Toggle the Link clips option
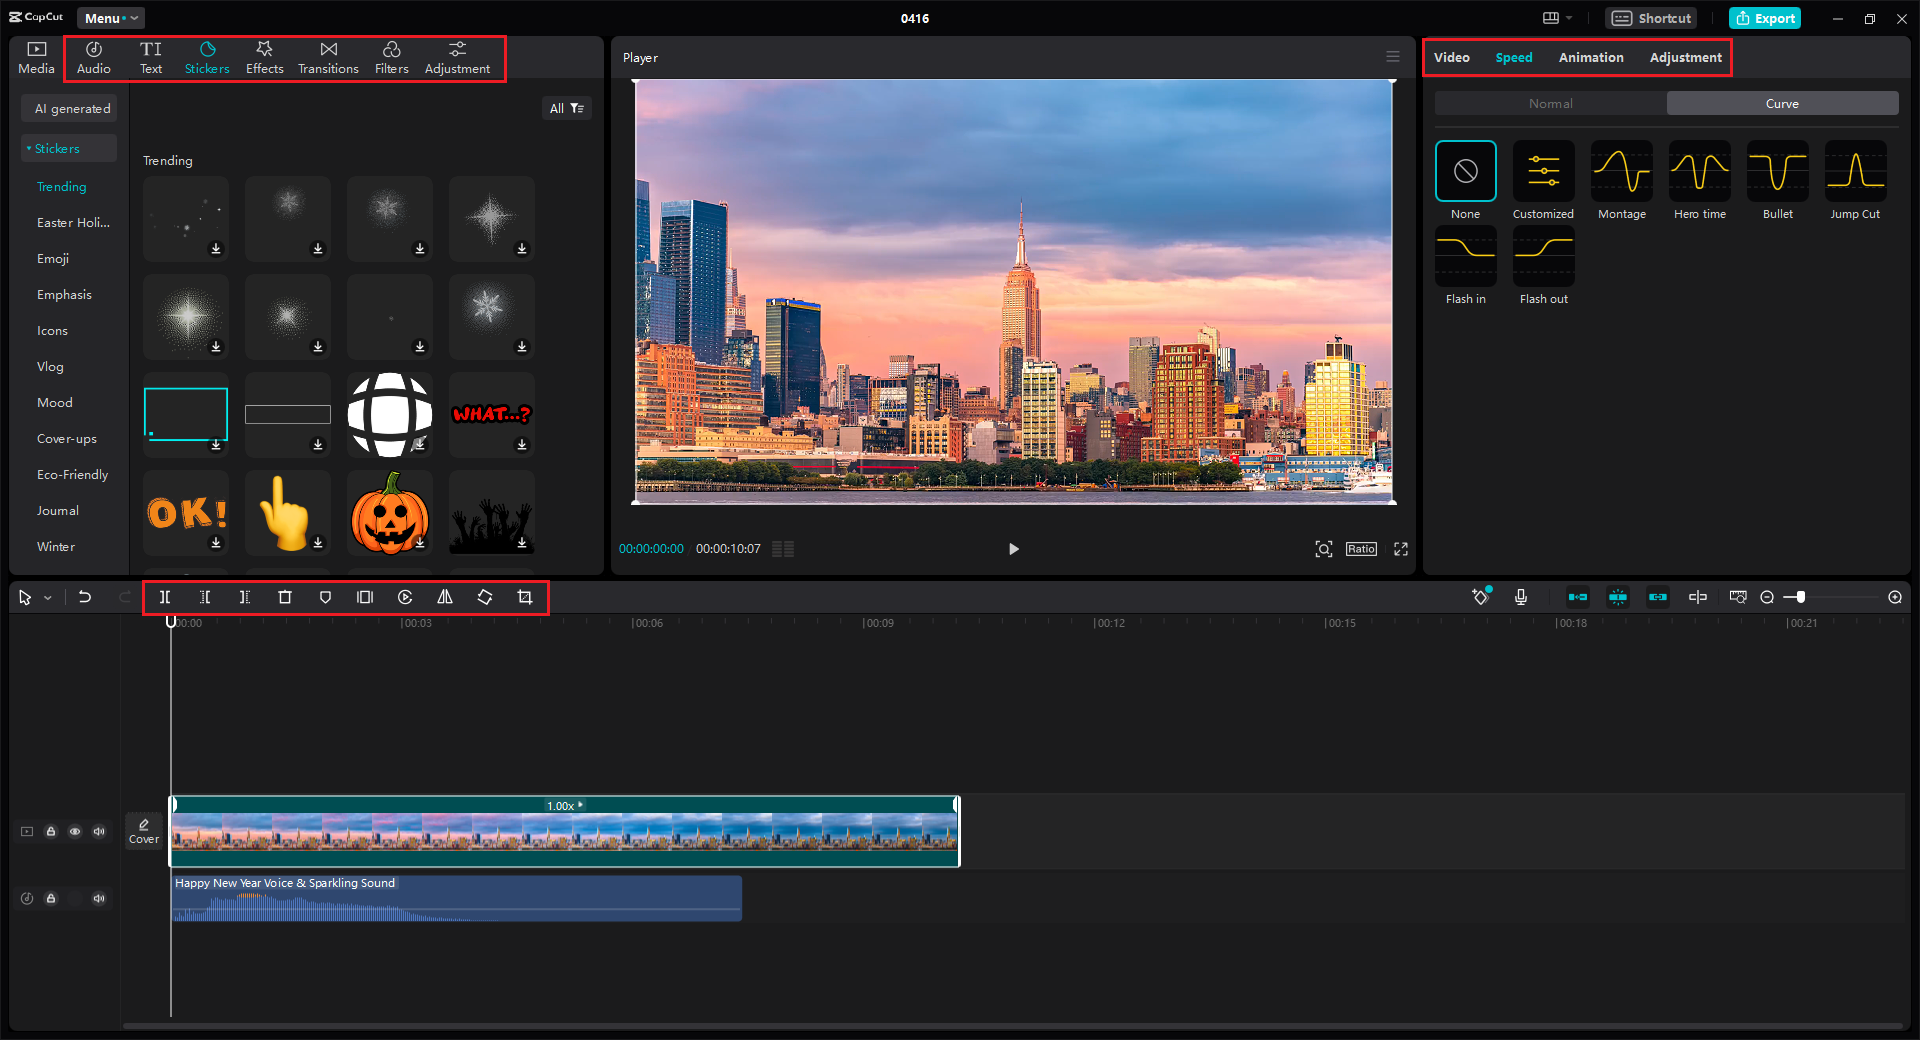 pyautogui.click(x=1658, y=597)
